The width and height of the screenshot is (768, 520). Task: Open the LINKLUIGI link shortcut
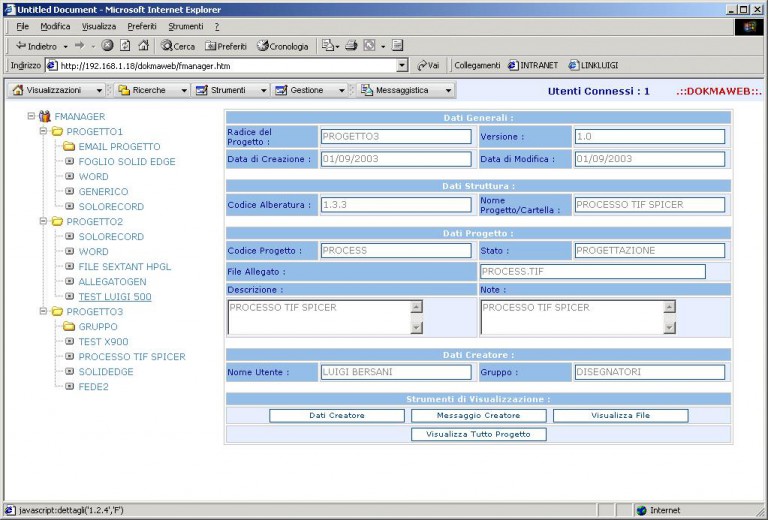[593, 65]
